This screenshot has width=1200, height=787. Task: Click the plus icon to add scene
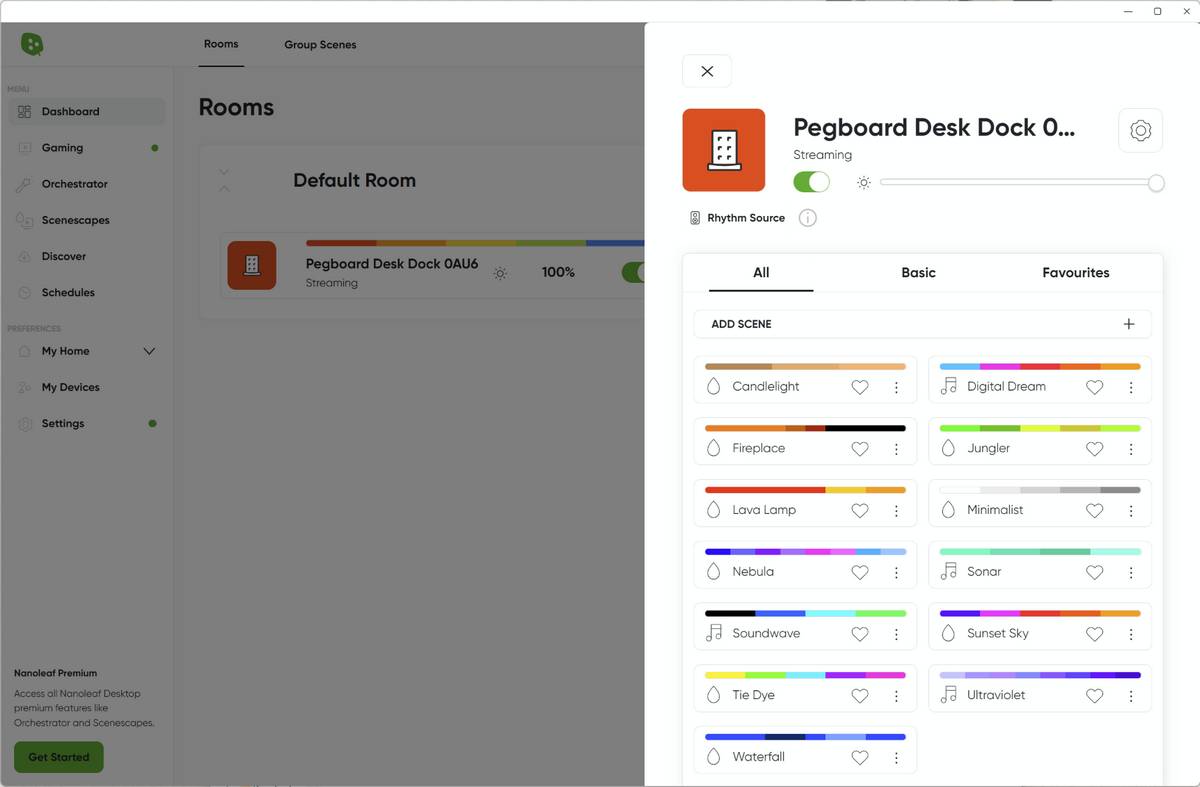click(x=1129, y=324)
